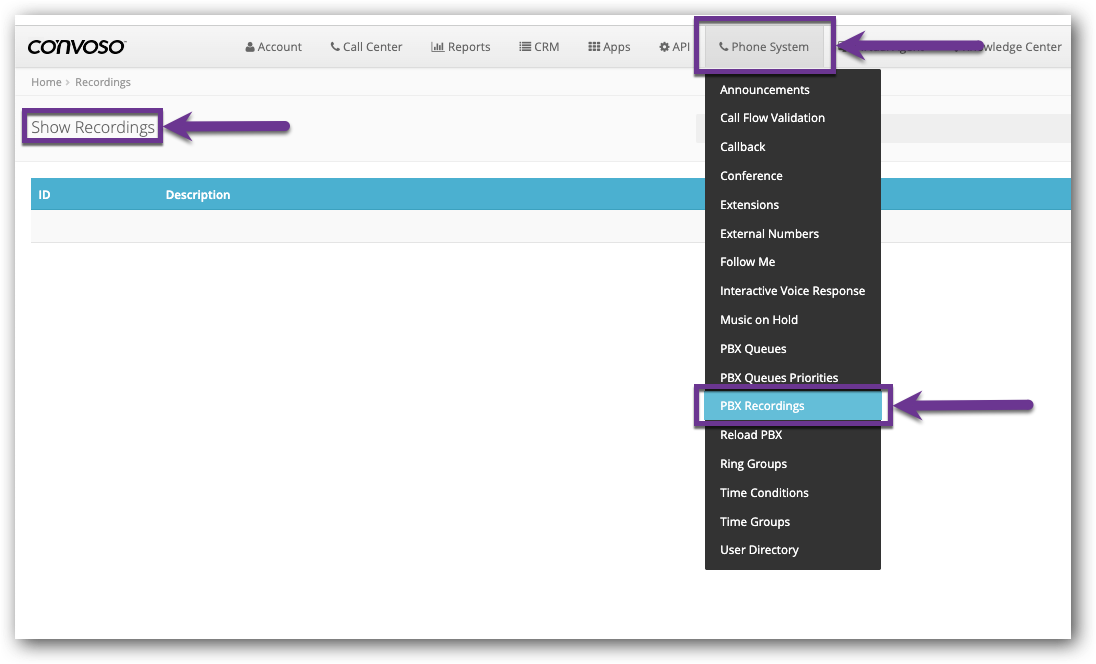This screenshot has width=1096, height=664.
Task: Click the Reports bar chart icon
Action: pyautogui.click(x=437, y=47)
